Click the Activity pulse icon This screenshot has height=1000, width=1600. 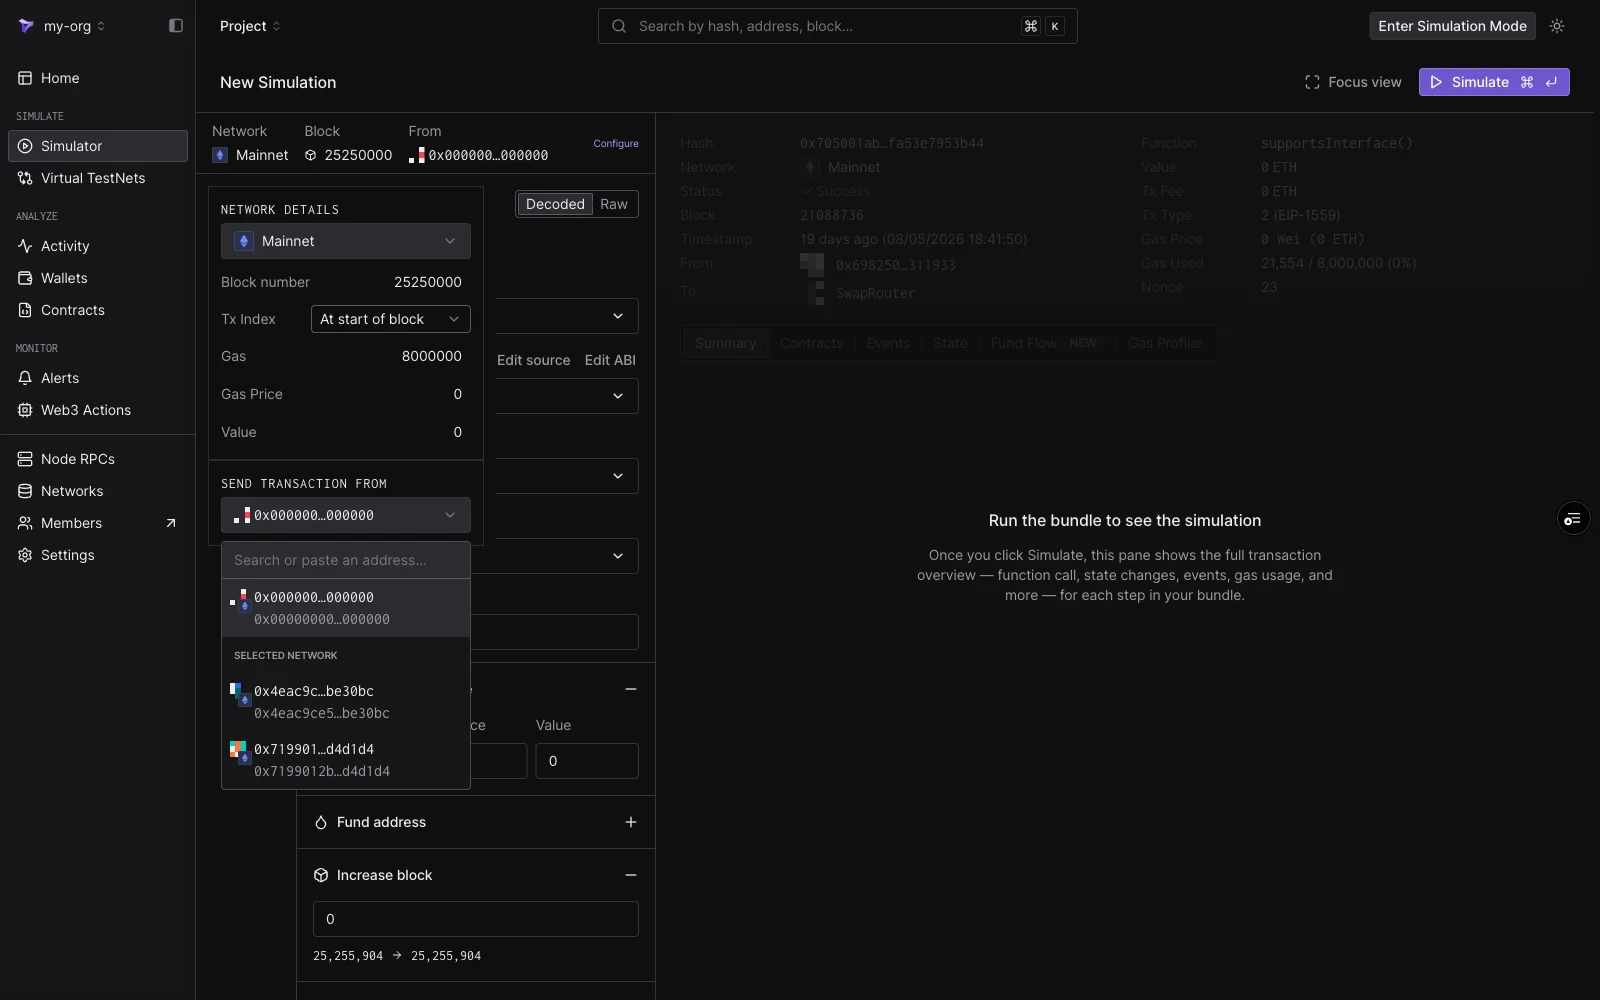(x=25, y=246)
